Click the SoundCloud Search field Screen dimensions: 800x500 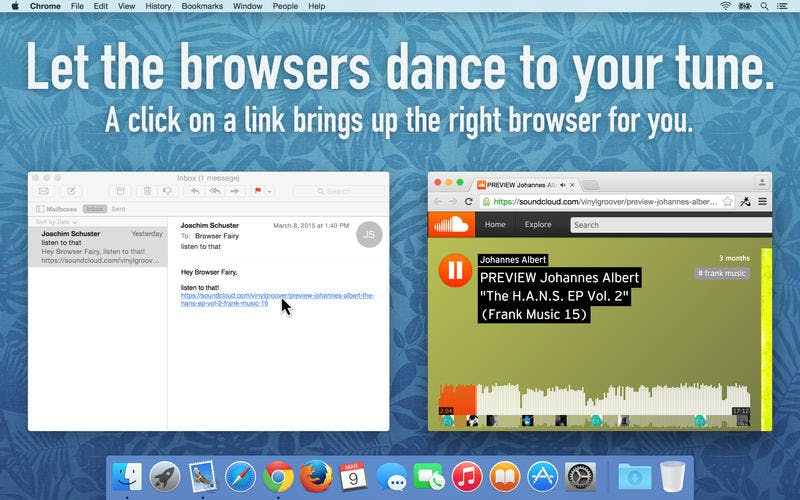coord(671,225)
